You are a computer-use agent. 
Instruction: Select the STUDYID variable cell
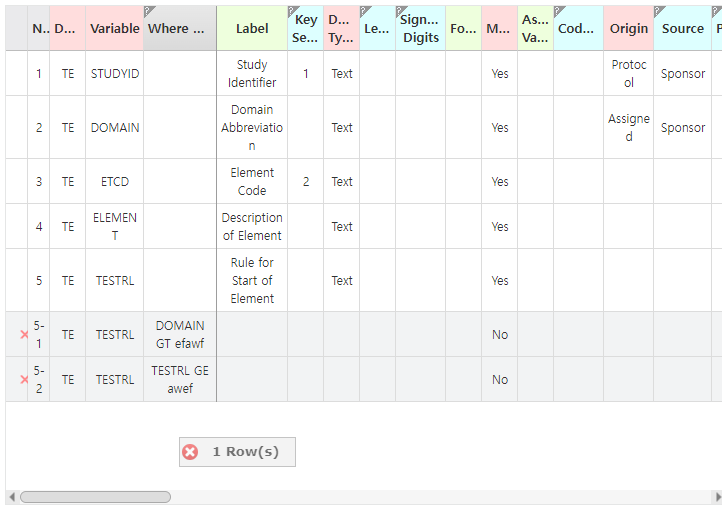click(115, 74)
